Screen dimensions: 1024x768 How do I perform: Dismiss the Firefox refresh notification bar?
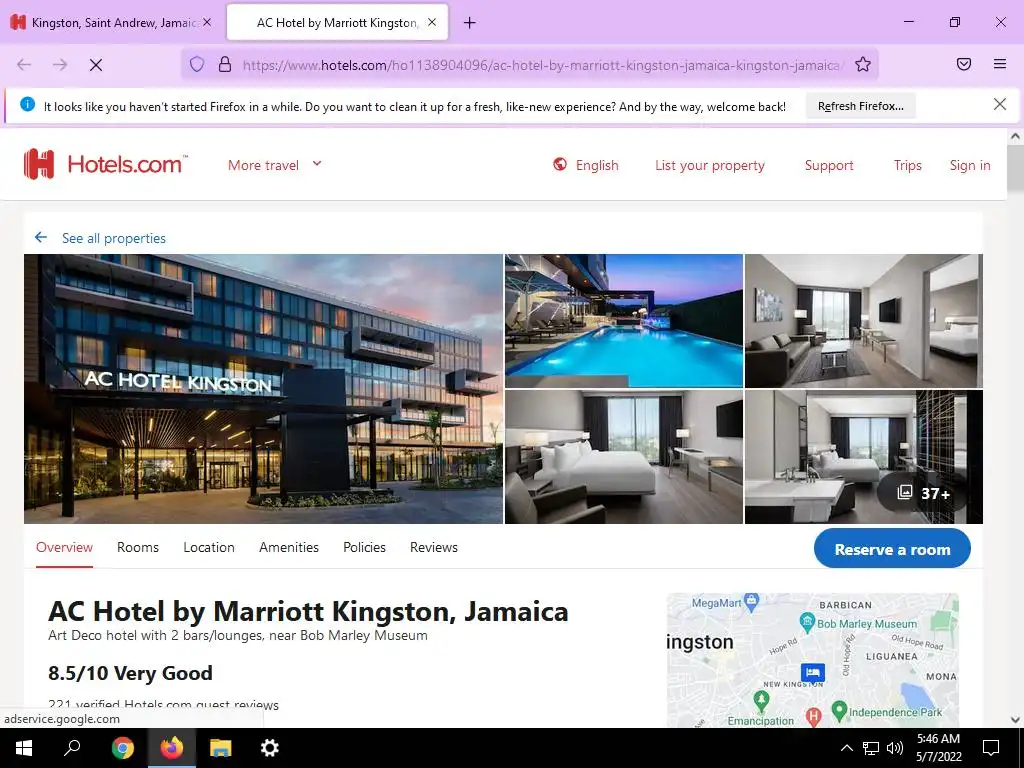(x=1000, y=104)
